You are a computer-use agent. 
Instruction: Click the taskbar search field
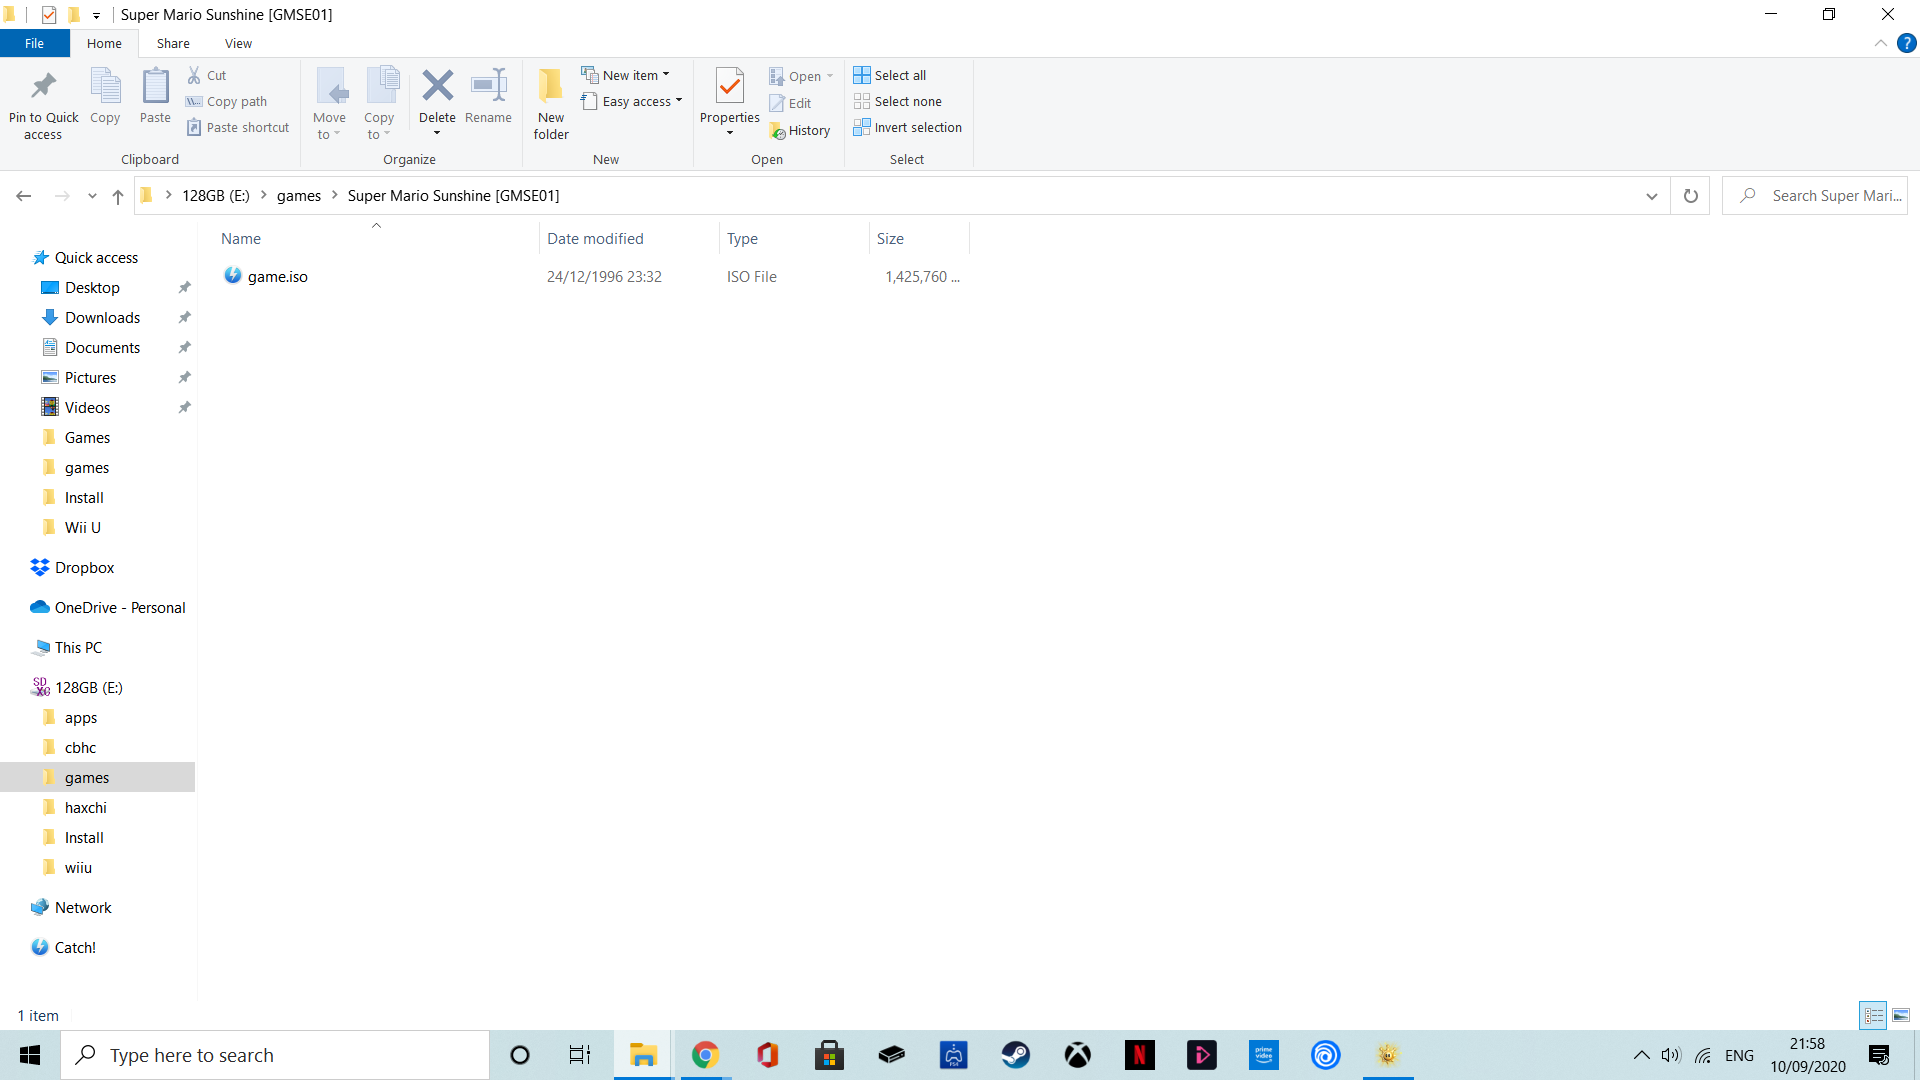(x=276, y=1055)
